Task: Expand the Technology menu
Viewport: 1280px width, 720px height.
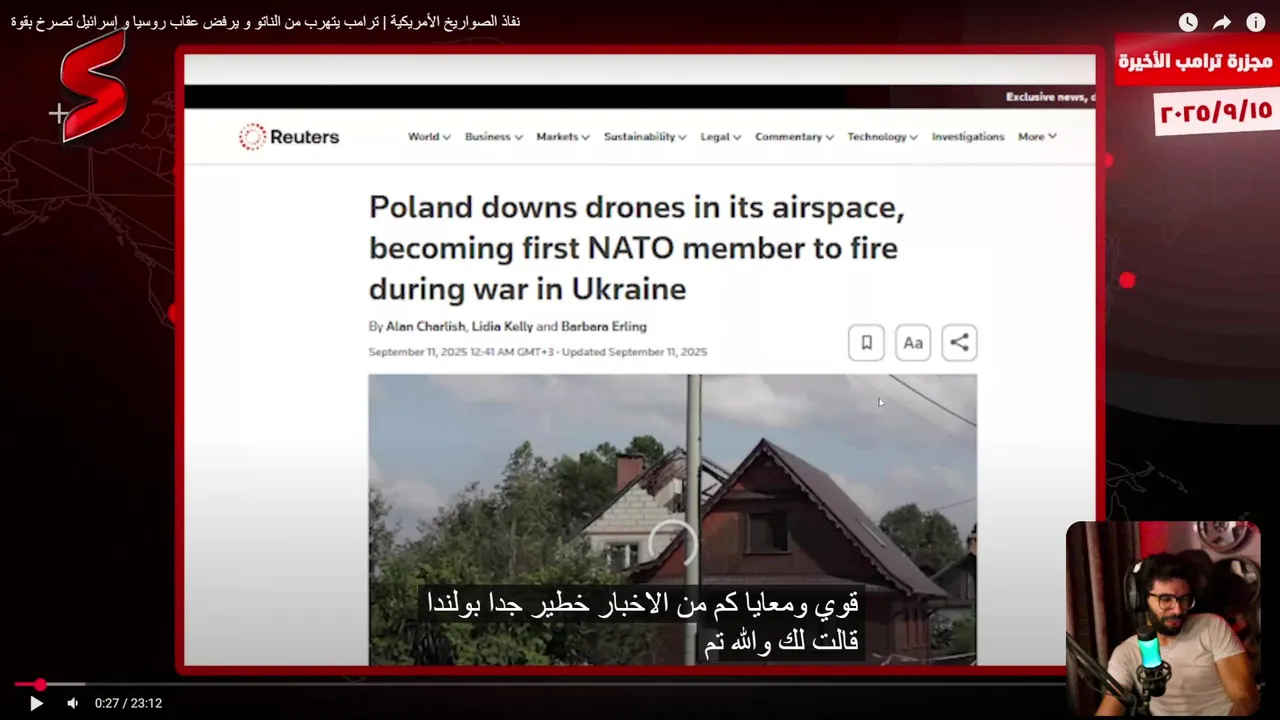Action: (882, 137)
